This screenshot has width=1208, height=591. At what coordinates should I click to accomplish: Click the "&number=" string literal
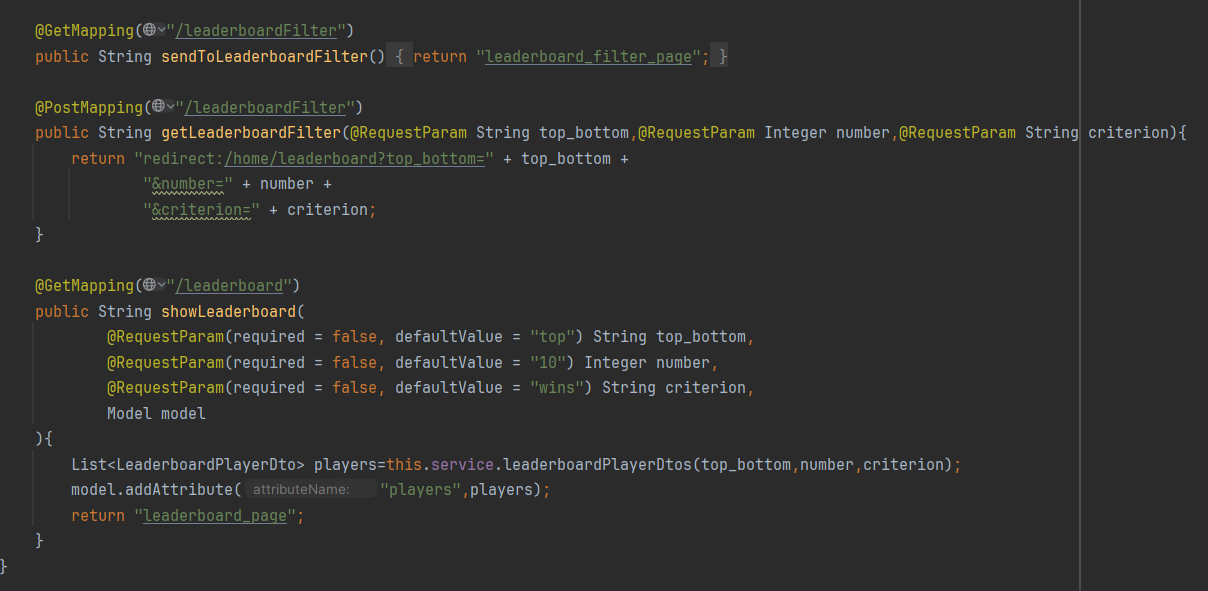188,184
